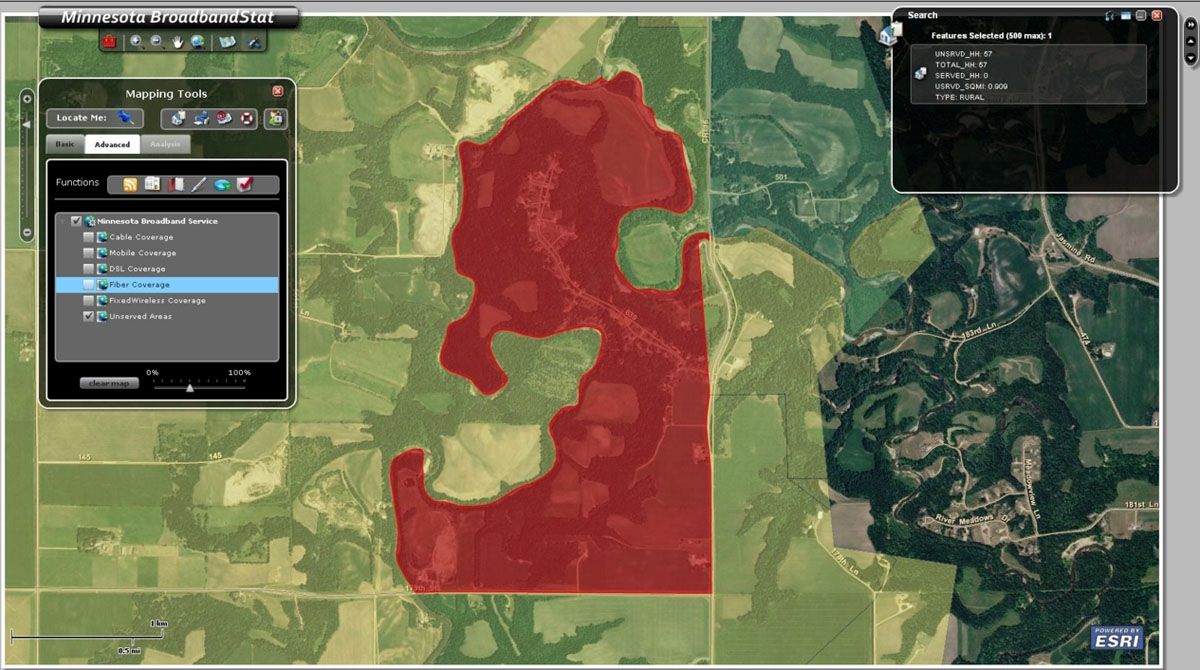Click the clear map button
The image size is (1200, 670).
coord(109,383)
